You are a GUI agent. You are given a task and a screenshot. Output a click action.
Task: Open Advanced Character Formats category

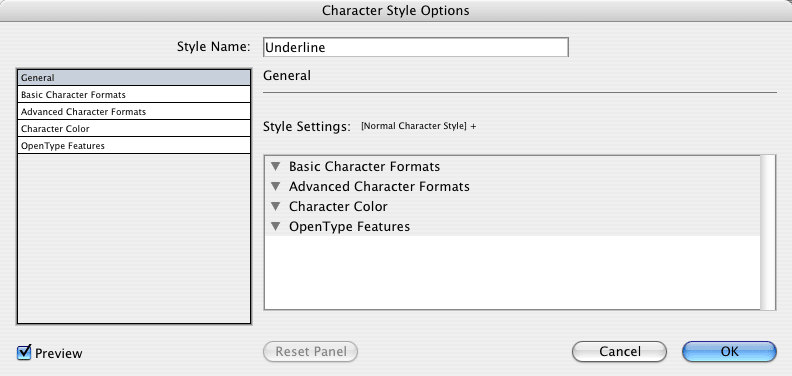point(134,112)
